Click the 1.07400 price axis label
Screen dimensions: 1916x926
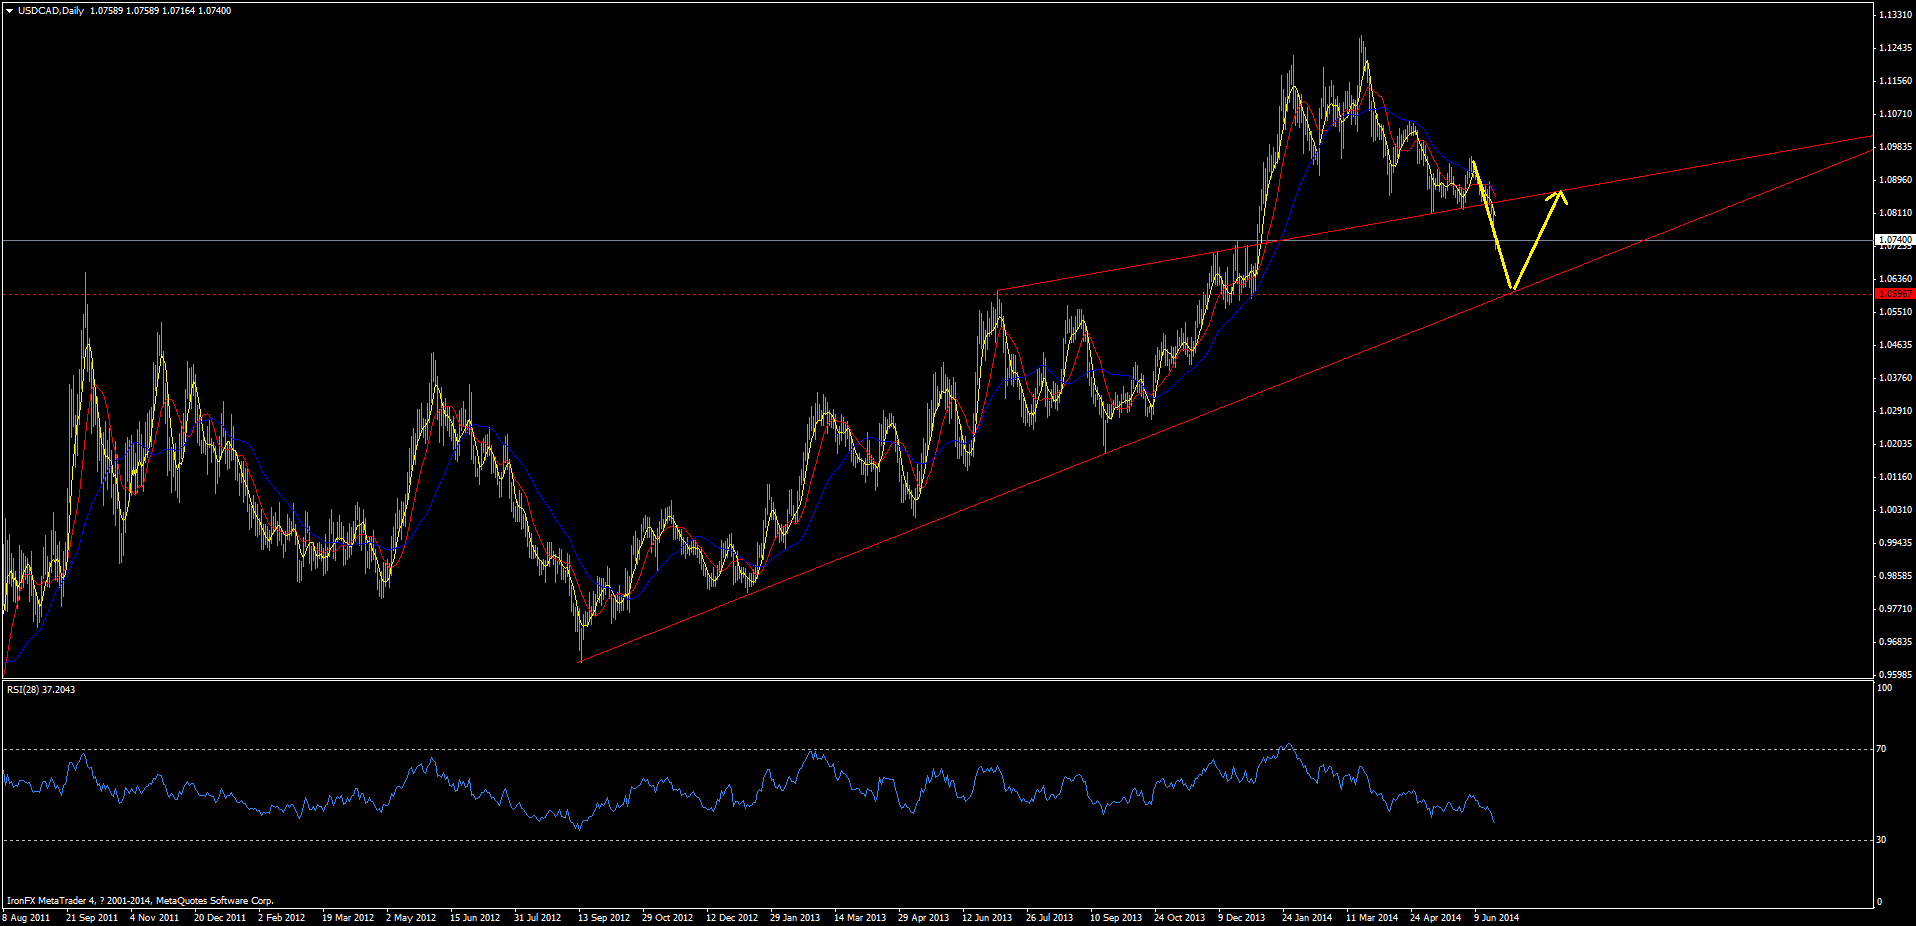point(1893,240)
